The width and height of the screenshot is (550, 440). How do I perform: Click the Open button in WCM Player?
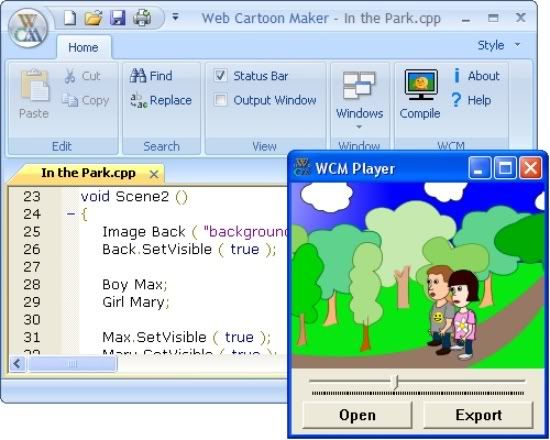(357, 415)
